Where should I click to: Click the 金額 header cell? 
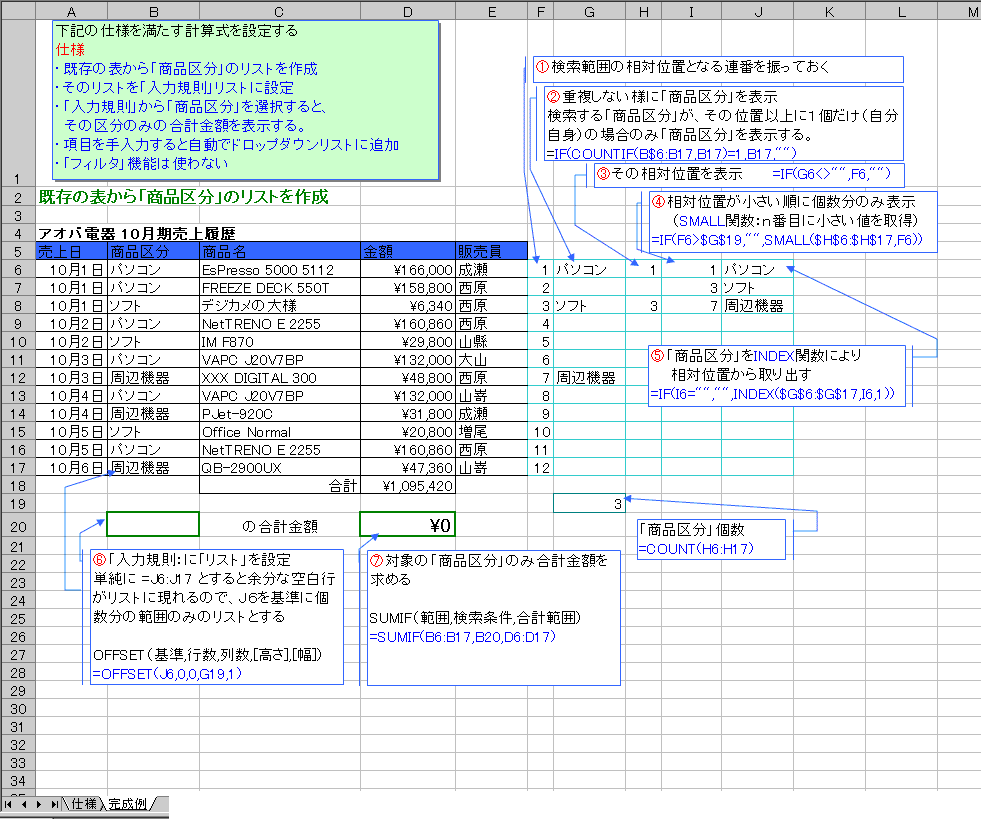(408, 252)
